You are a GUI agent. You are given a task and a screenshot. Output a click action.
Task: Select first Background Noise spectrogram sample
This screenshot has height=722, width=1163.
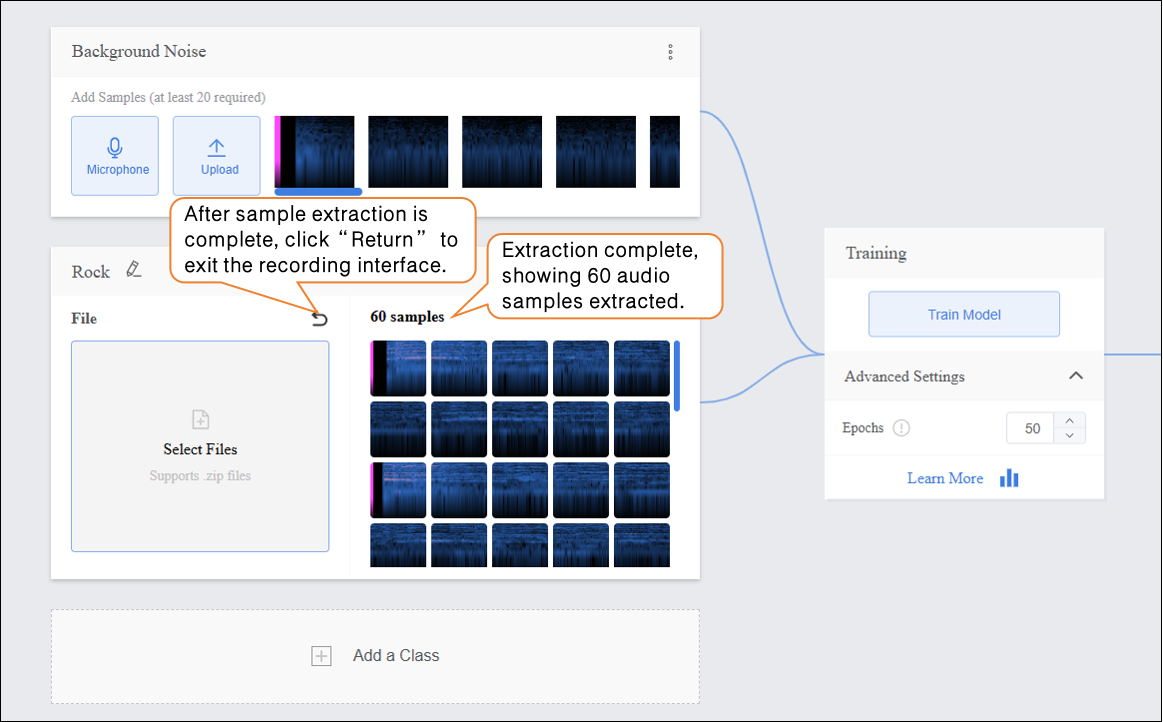(315, 152)
